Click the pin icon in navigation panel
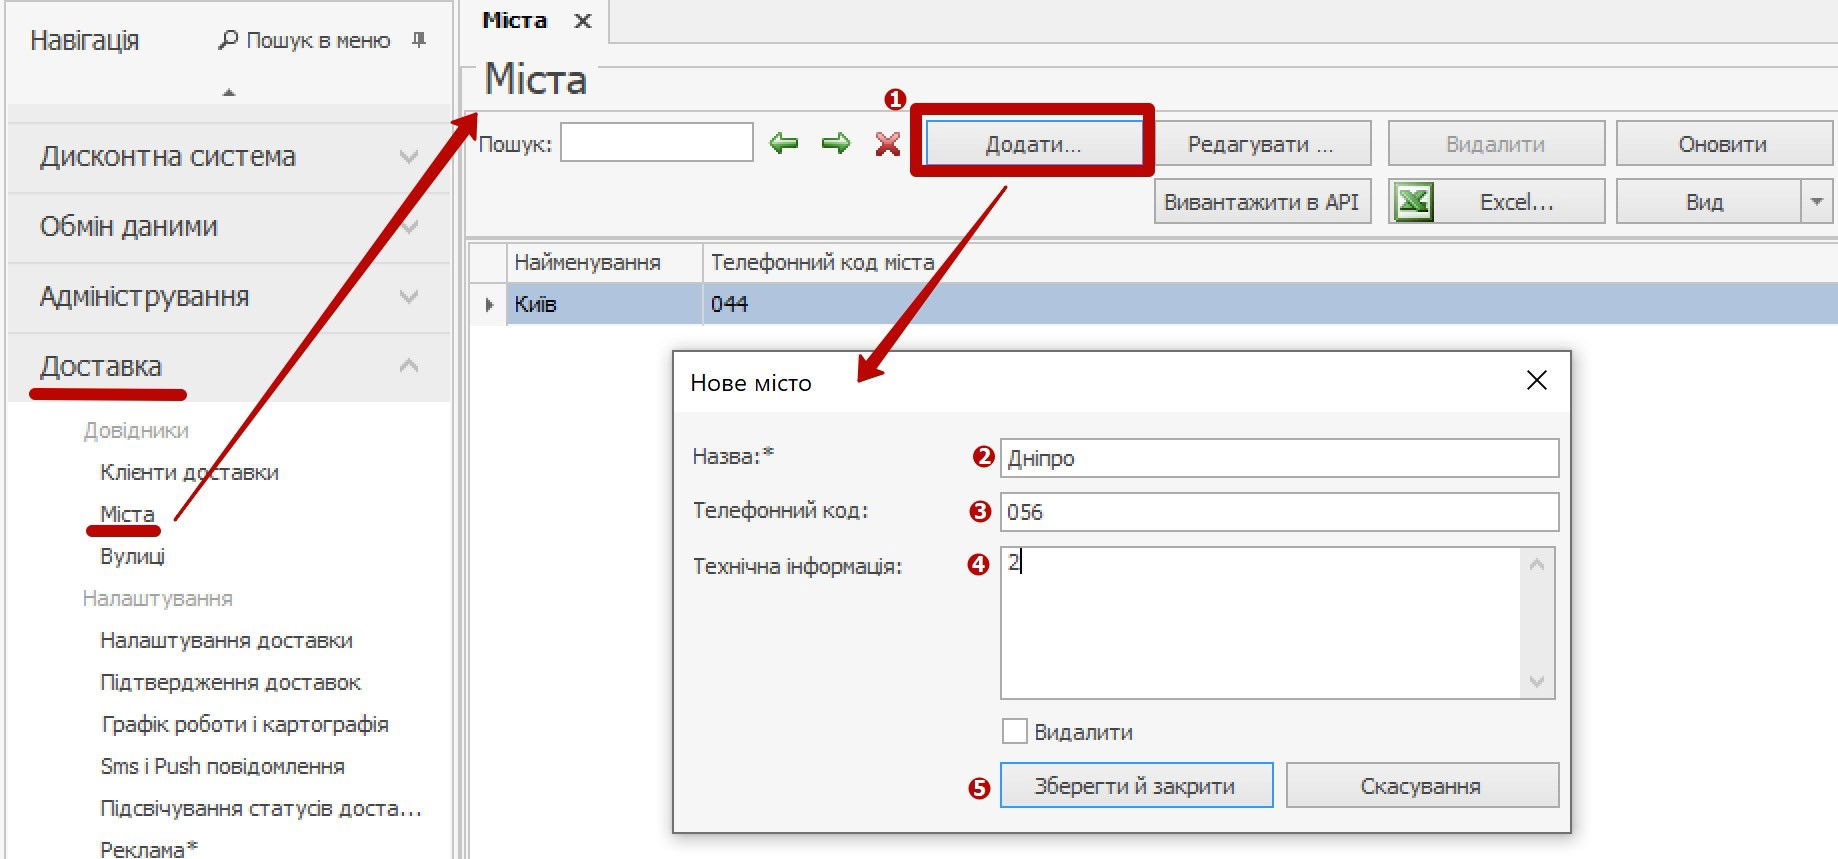Screen dimensions: 1838x859 [x=419, y=40]
